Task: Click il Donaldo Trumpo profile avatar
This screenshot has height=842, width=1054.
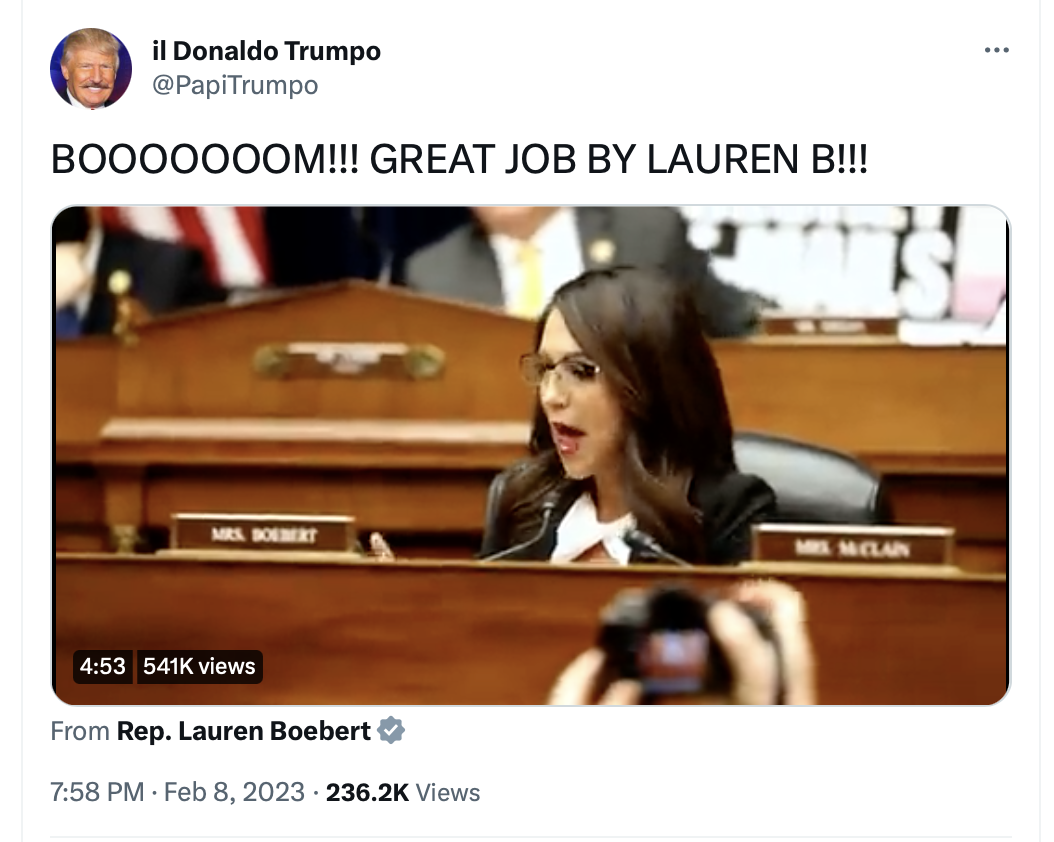Action: pos(91,69)
